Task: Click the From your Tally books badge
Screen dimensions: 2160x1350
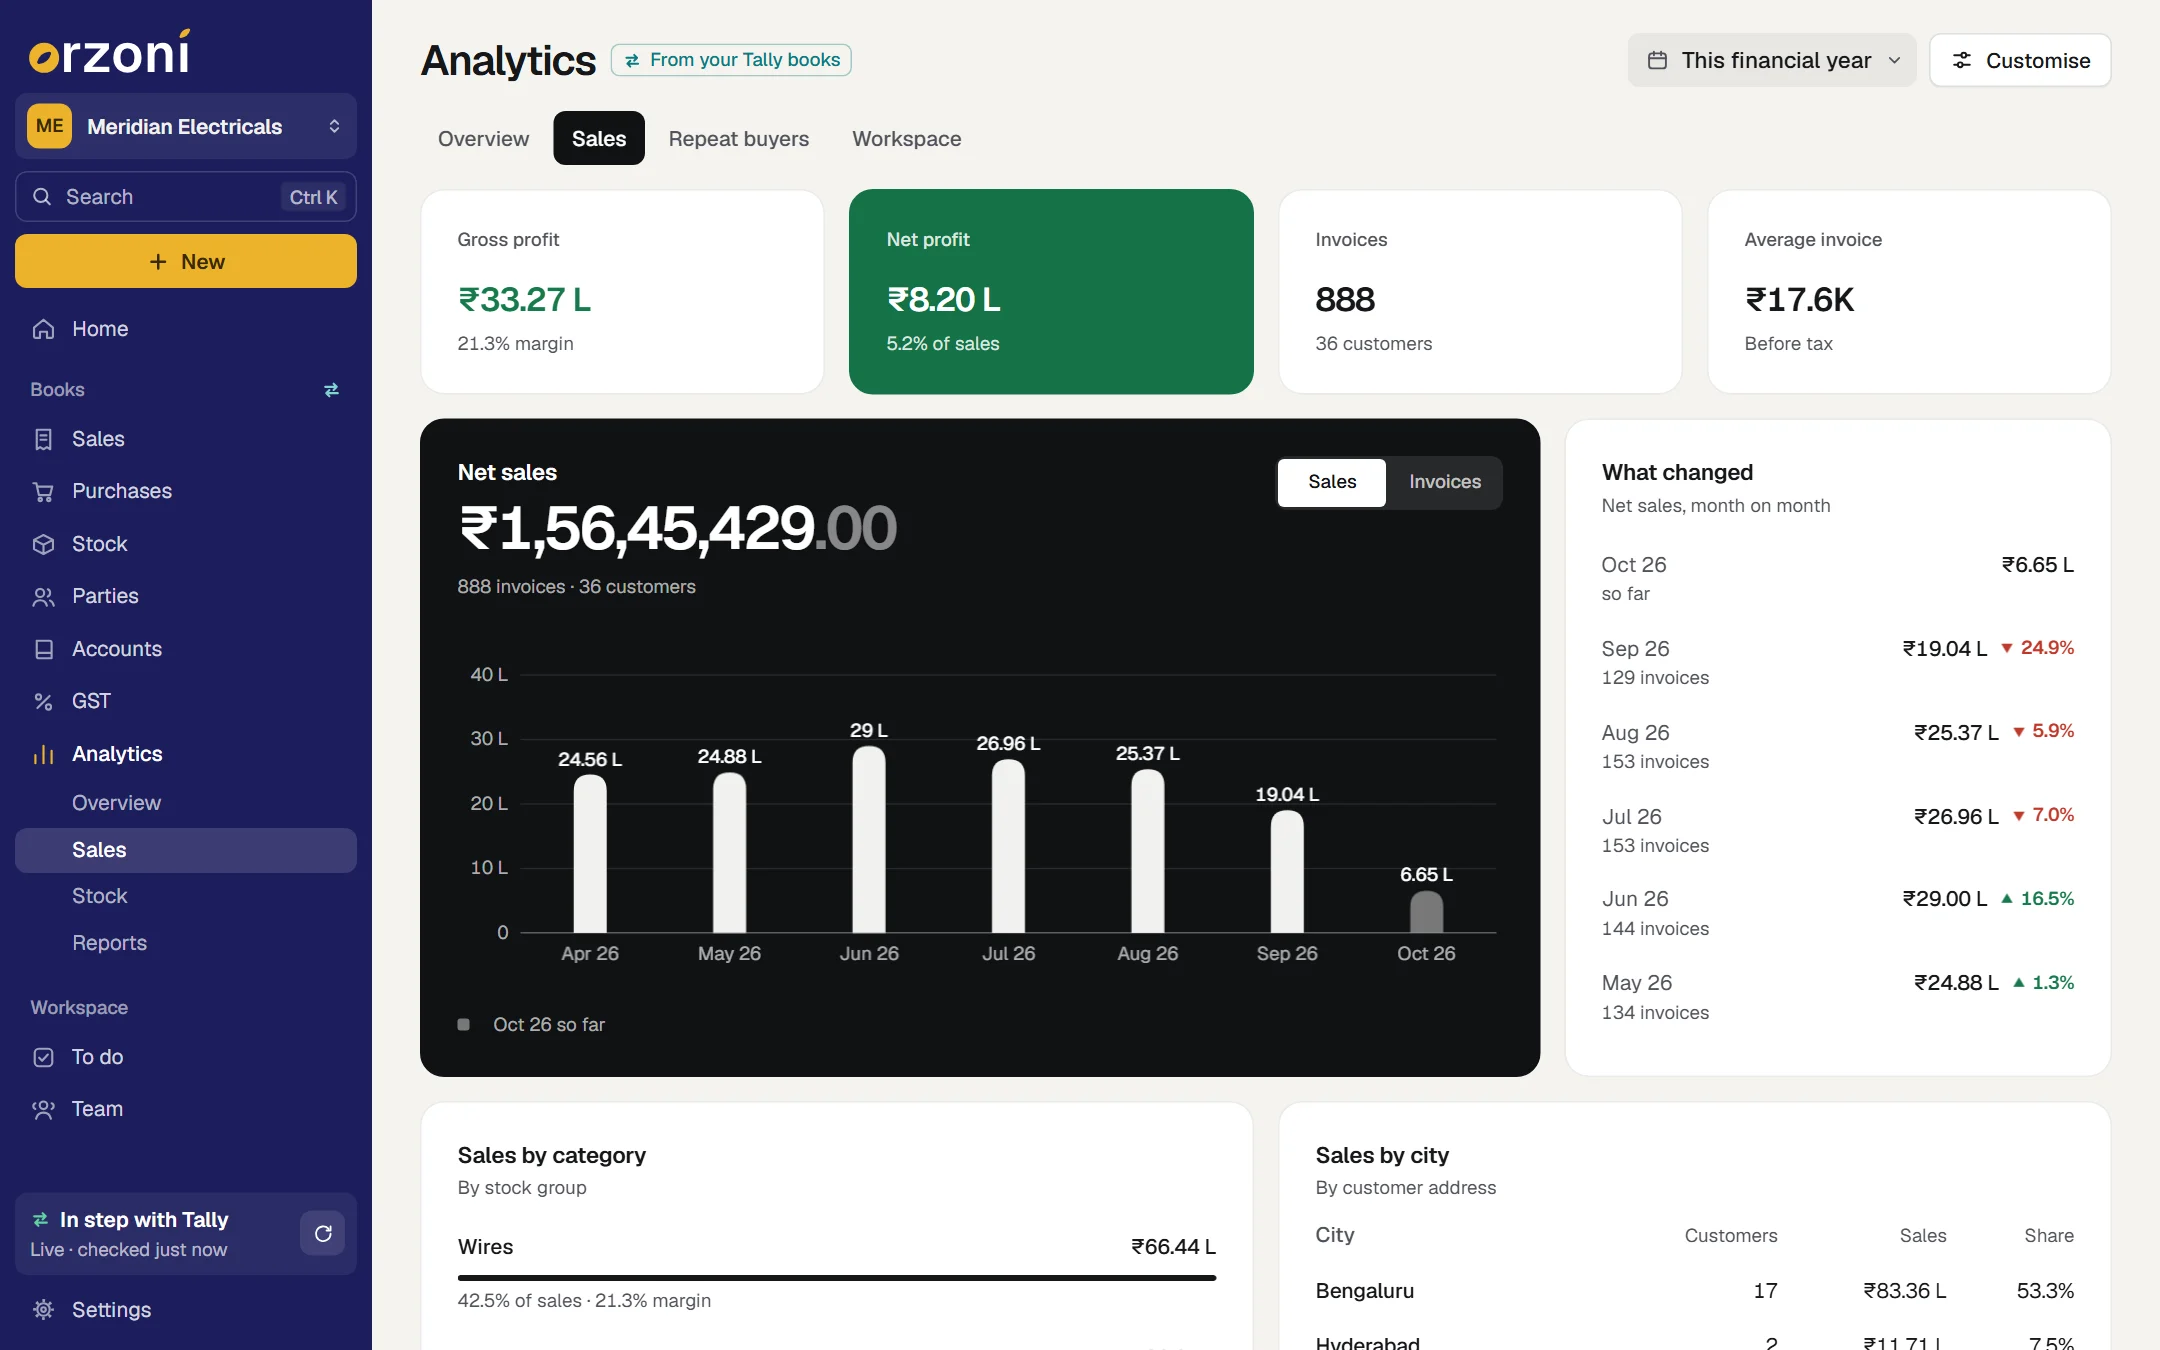Action: coord(731,60)
